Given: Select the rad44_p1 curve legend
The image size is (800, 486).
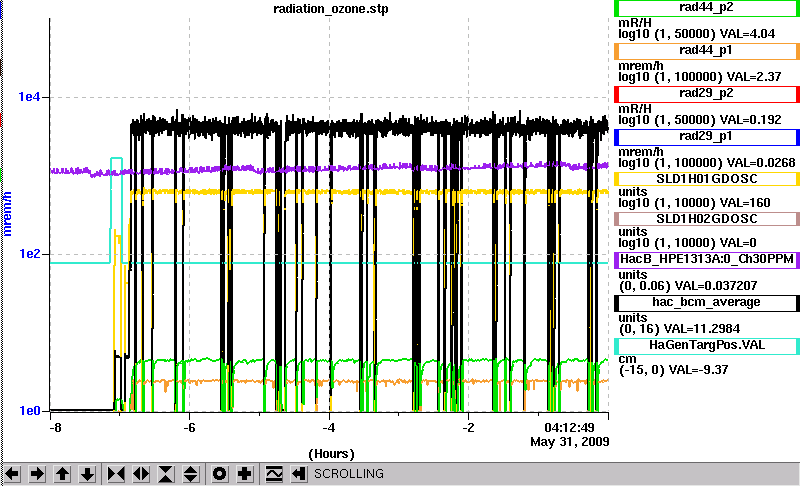Looking at the screenshot, I should pyautogui.click(x=707, y=50).
